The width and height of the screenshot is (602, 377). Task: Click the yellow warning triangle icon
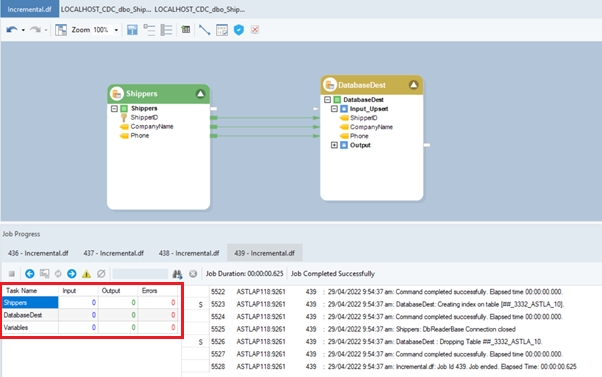click(x=86, y=274)
